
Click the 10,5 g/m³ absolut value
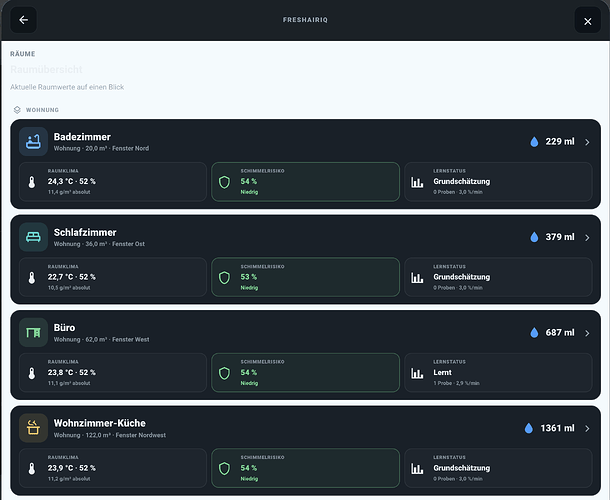(69, 288)
